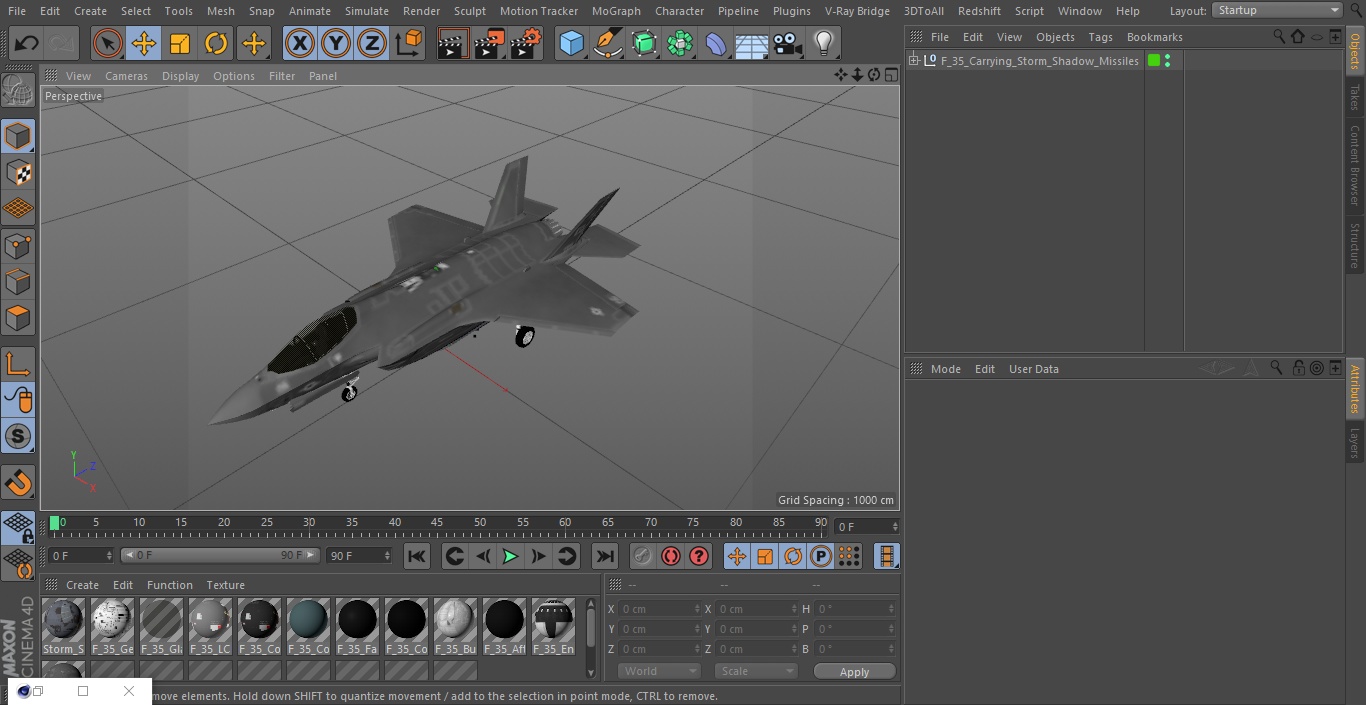
Task: Select the Live Selection tool
Action: pos(107,43)
